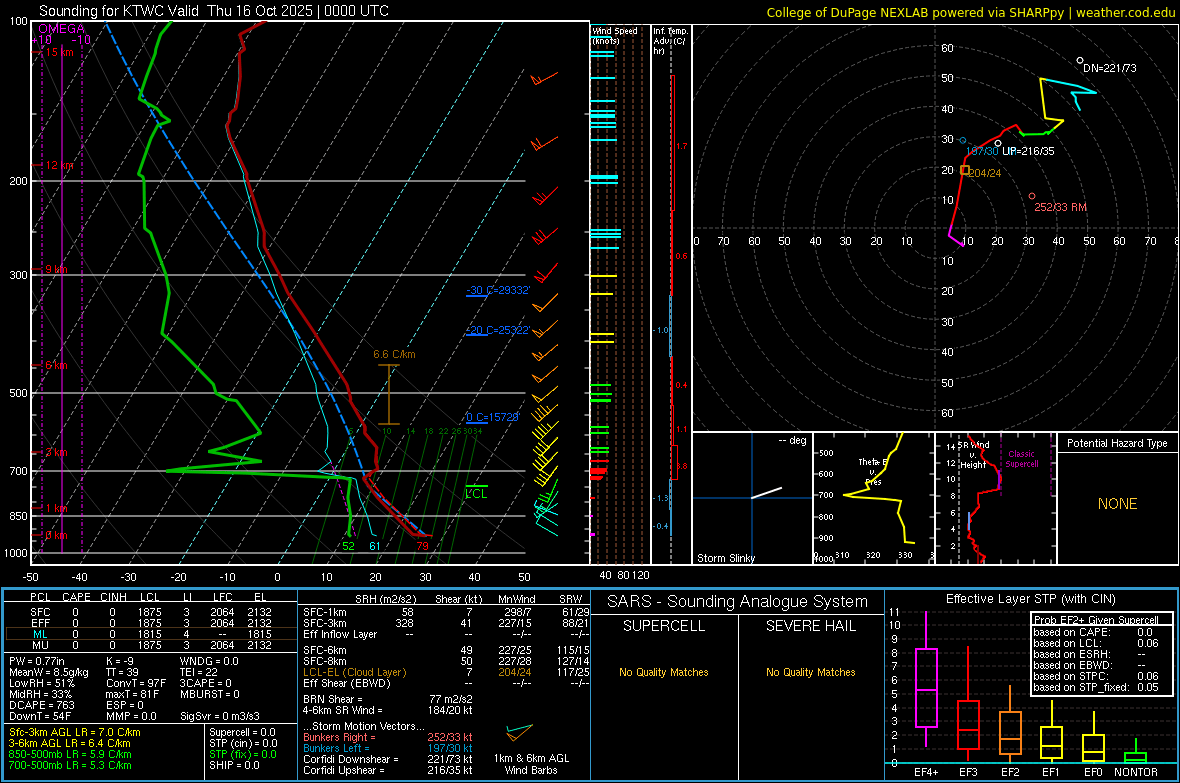This screenshot has height=783, width=1180.
Task: Click the SigSvr = 0 m3/s3 value
Action: (x=220, y=717)
